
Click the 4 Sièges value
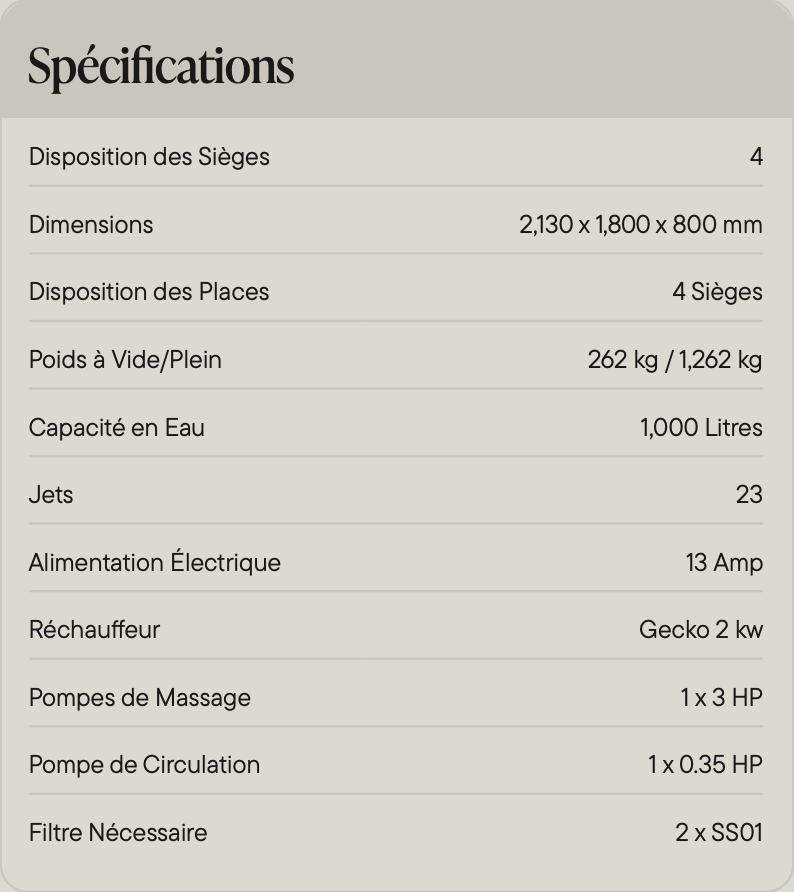pos(717,292)
